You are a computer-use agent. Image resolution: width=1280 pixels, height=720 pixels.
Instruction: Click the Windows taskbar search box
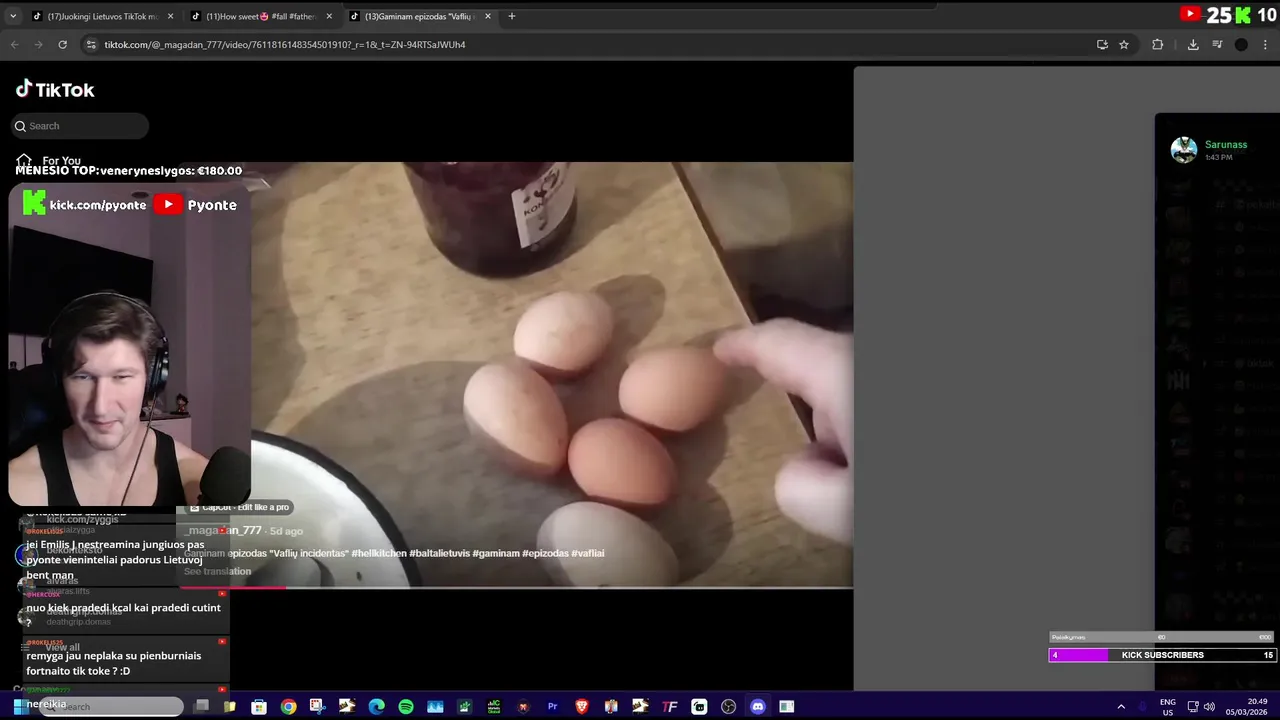[110, 706]
